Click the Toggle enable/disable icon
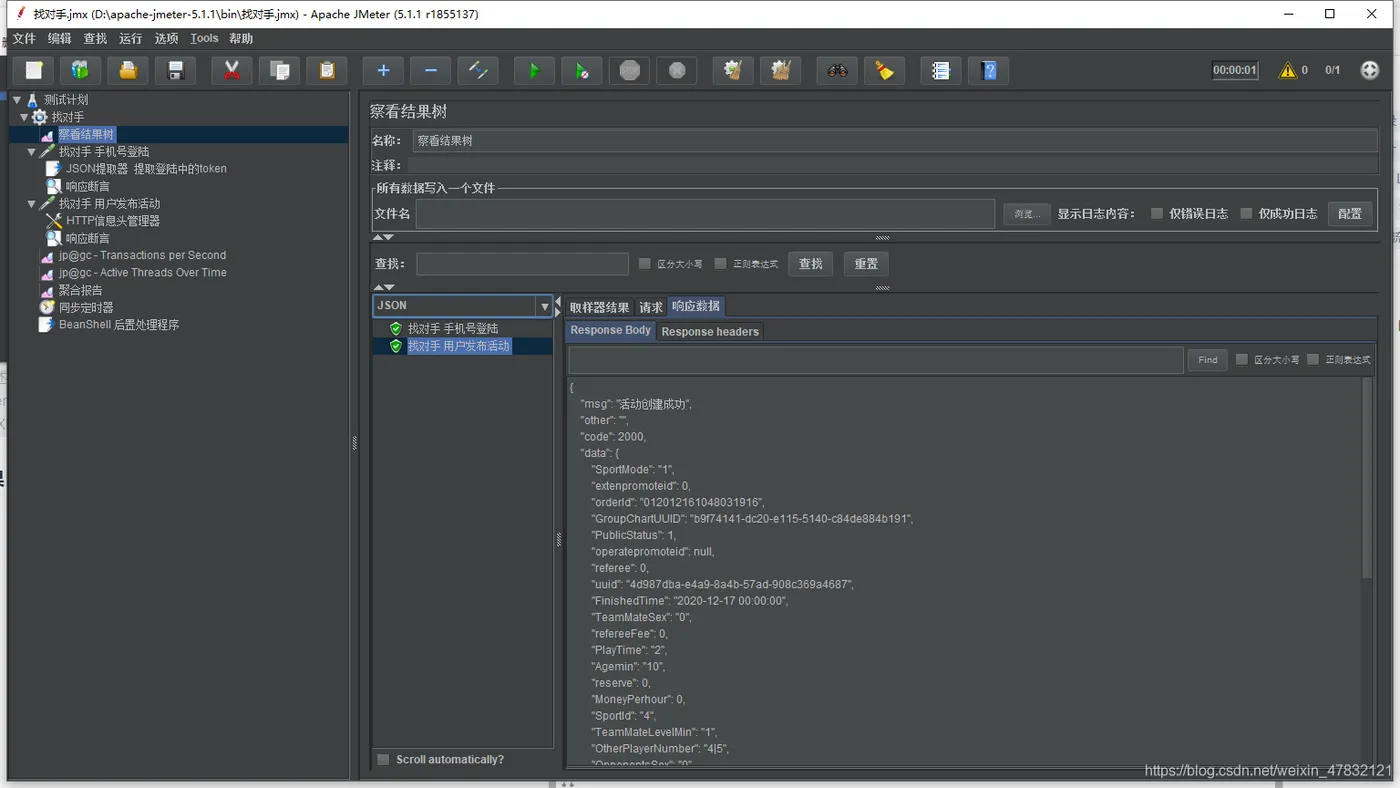This screenshot has height=788, width=1400. coord(478,70)
